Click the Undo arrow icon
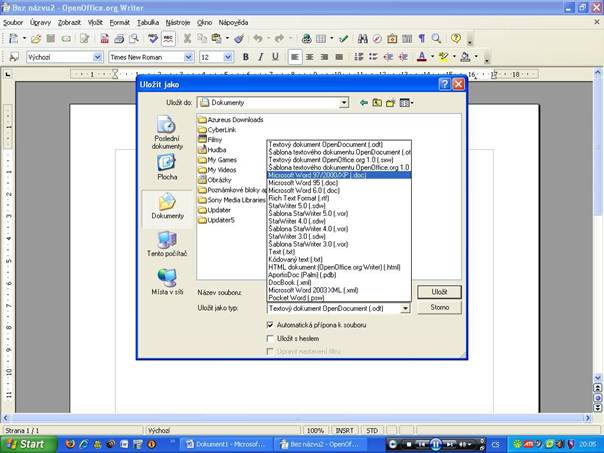The image size is (604, 453). tap(257, 38)
